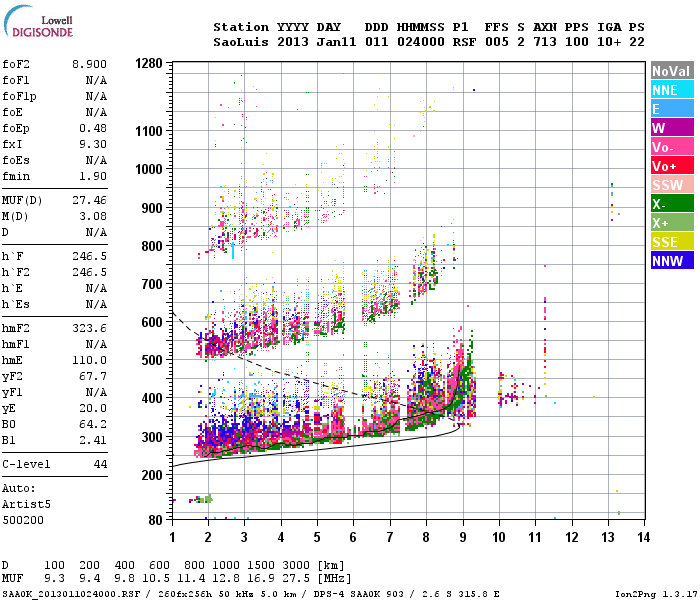700x600 pixels.
Task: Click the 10+ IGA value
Action: (x=609, y=42)
